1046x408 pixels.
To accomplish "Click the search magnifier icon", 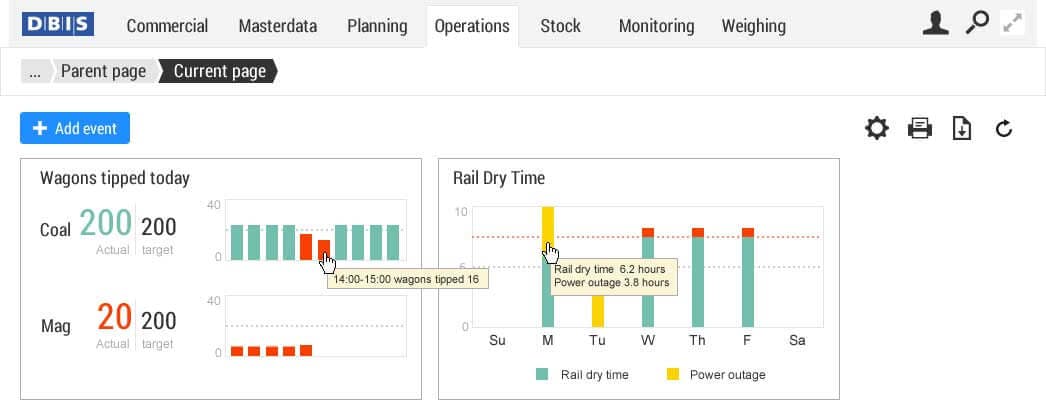I will pyautogui.click(x=976, y=24).
